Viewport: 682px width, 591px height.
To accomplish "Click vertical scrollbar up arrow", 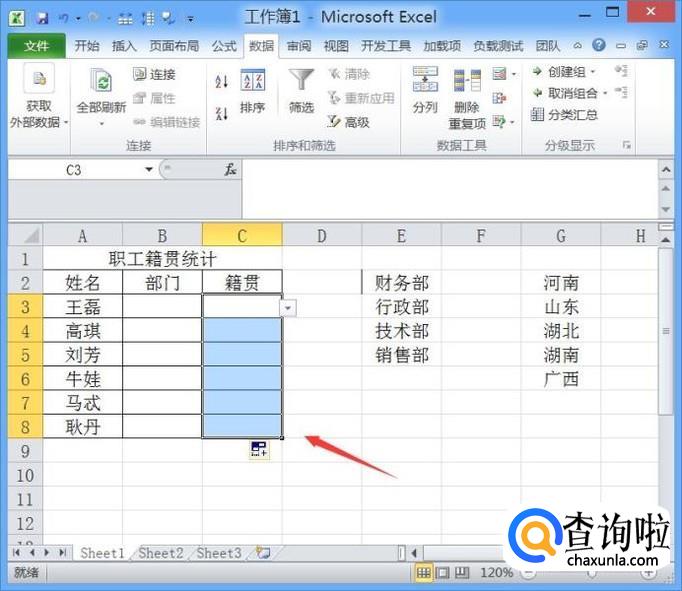I will click(665, 240).
